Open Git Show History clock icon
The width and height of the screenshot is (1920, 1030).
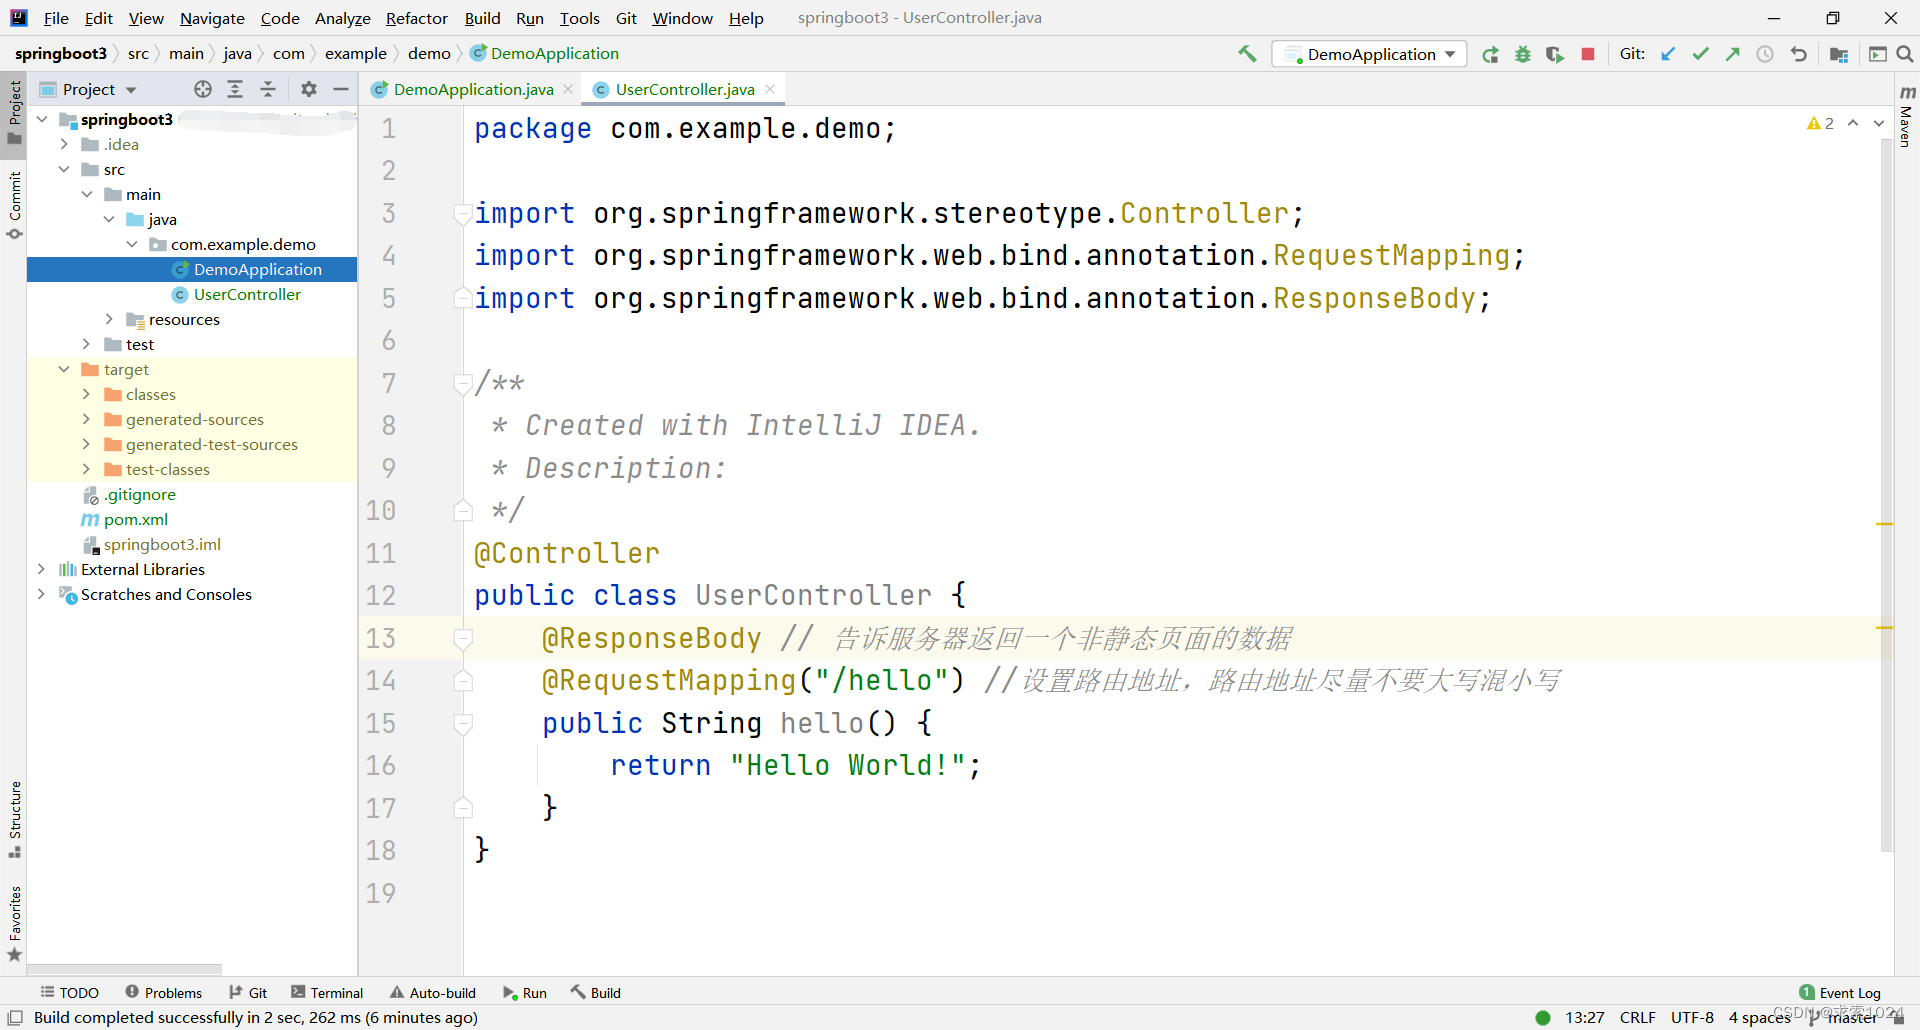[1765, 54]
